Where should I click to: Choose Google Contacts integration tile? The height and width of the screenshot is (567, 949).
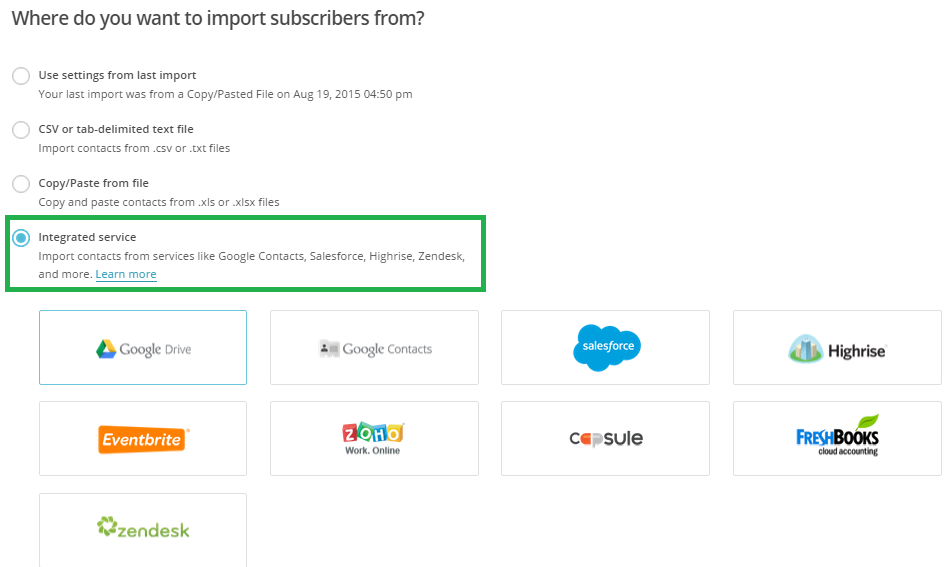coord(374,347)
